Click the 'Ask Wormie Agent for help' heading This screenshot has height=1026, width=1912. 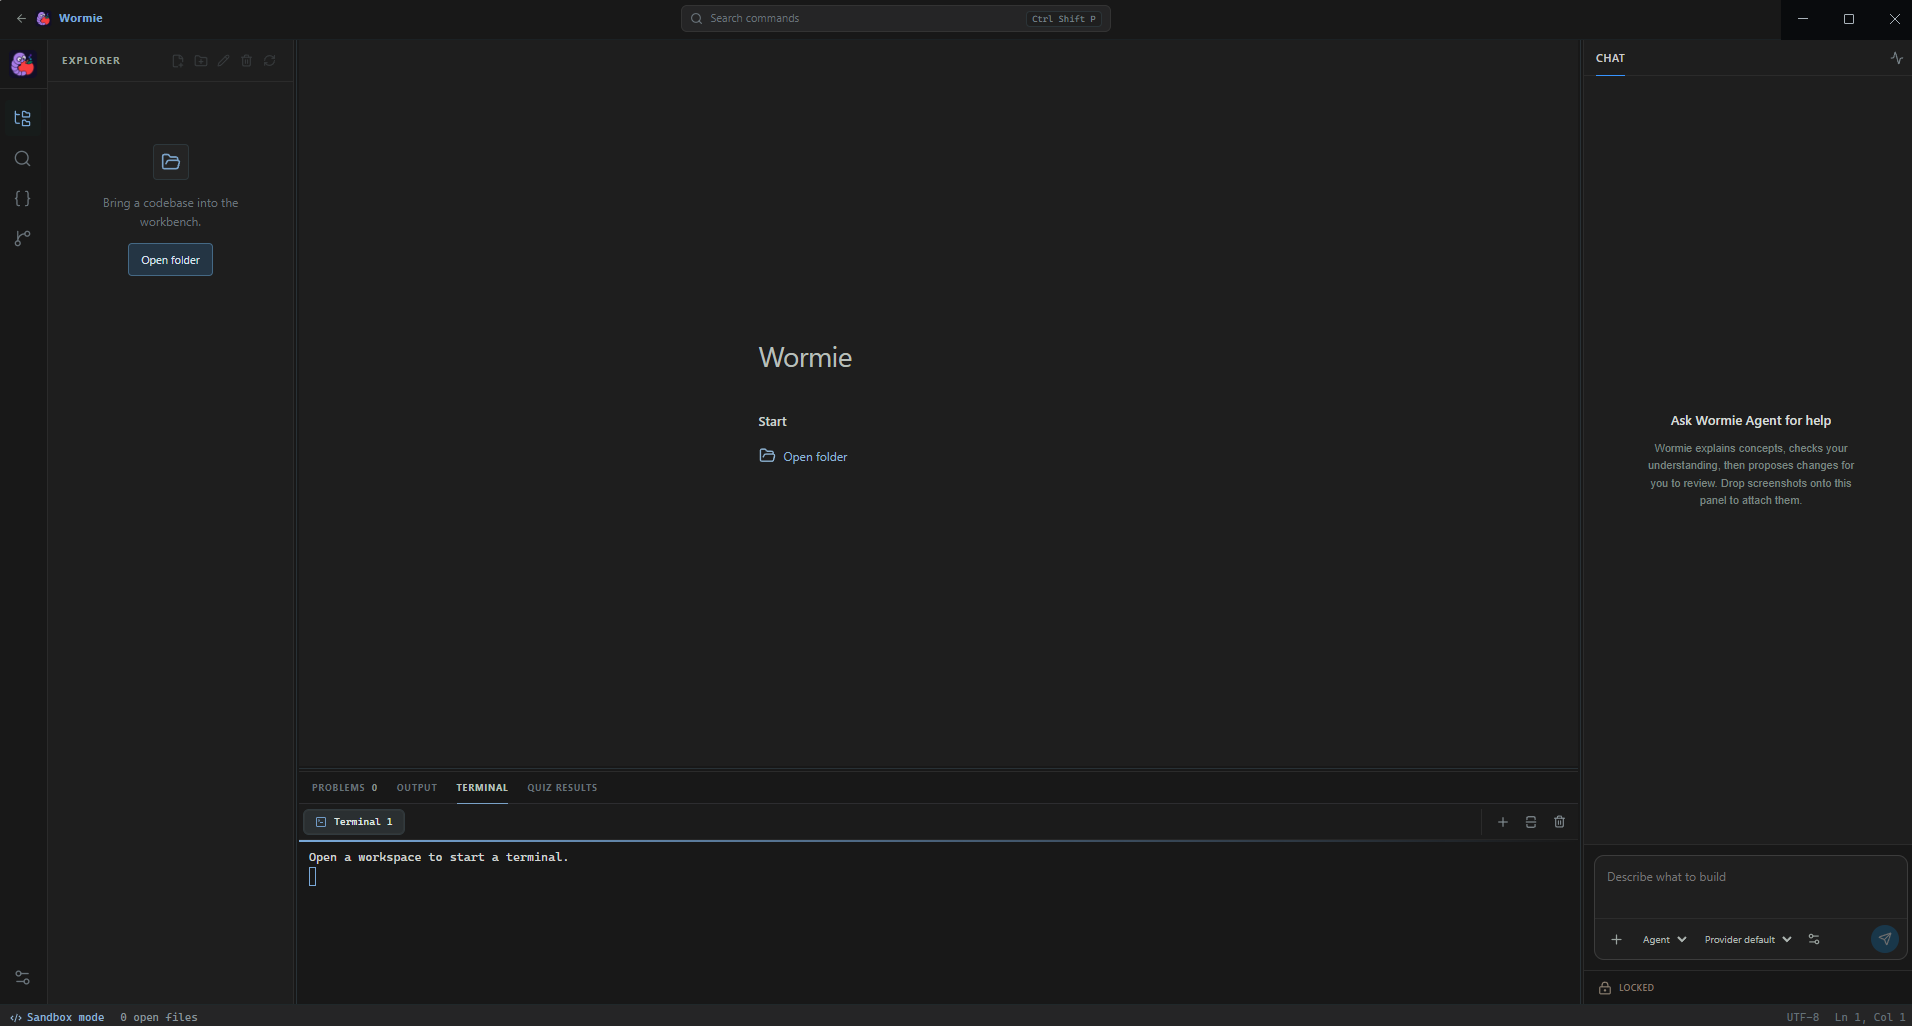click(1751, 421)
